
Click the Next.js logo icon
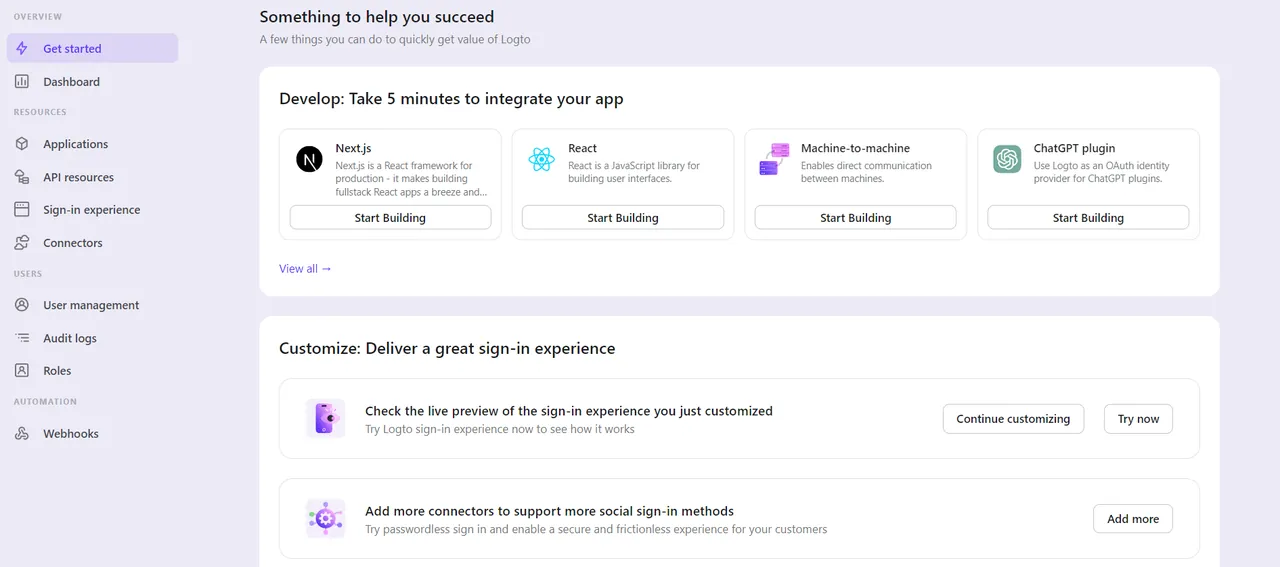(x=309, y=159)
